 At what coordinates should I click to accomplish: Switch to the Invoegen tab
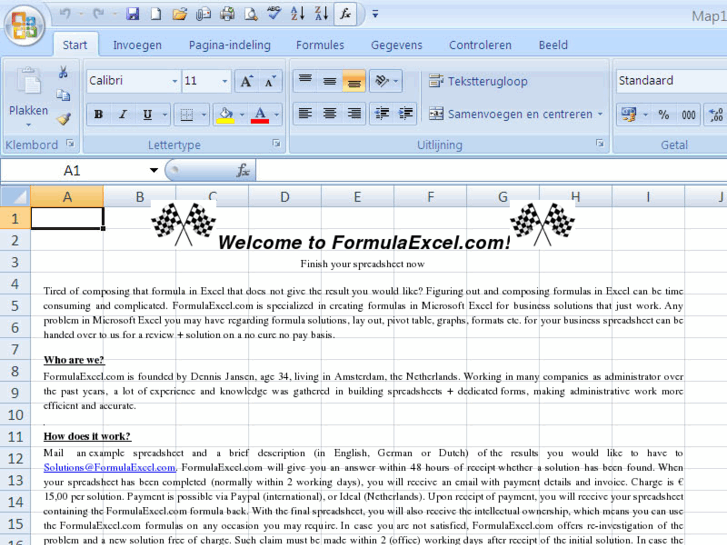coord(137,45)
